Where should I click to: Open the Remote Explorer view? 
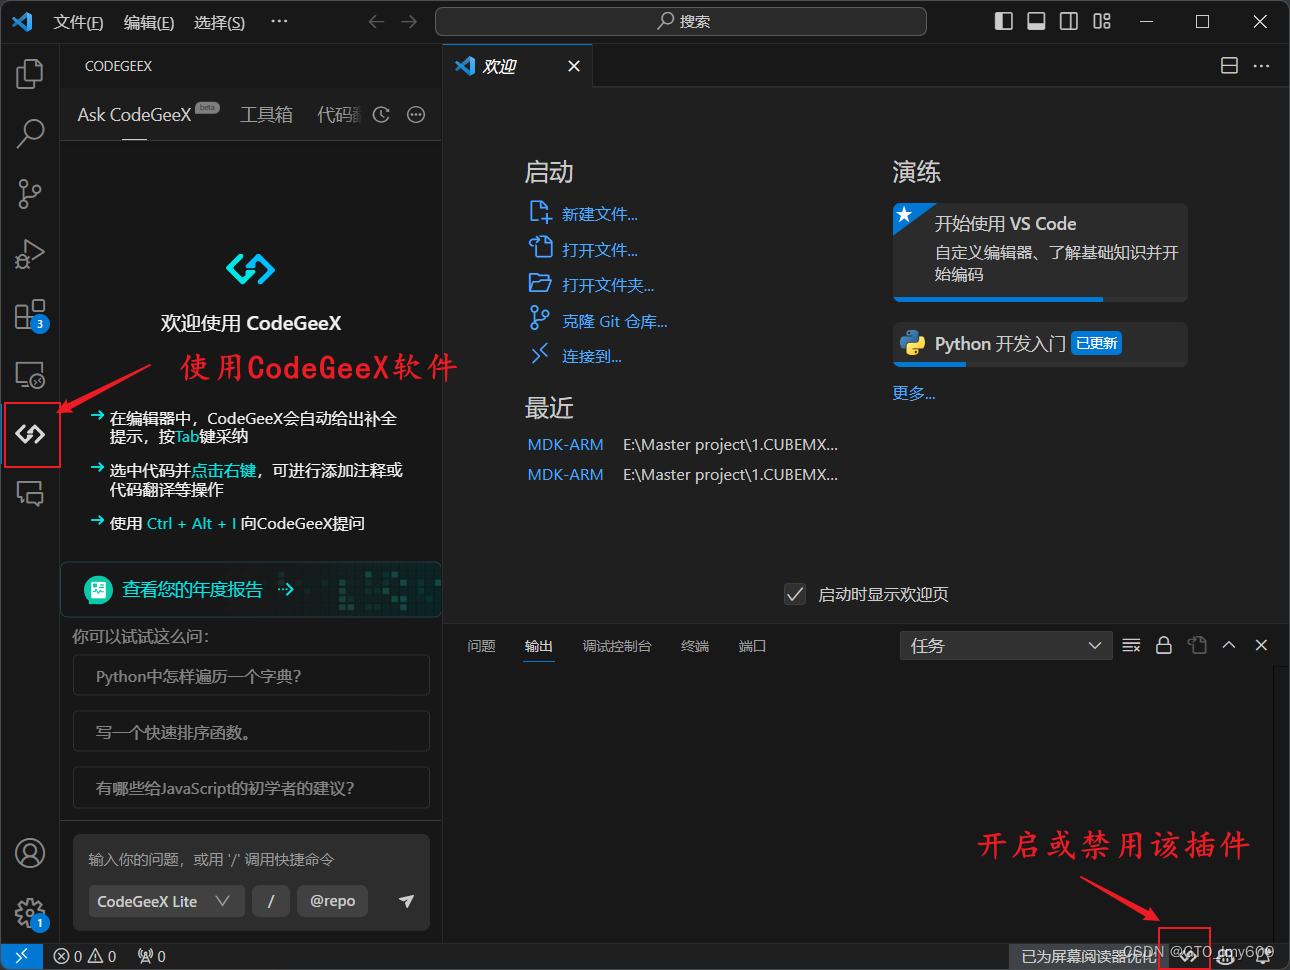30,375
